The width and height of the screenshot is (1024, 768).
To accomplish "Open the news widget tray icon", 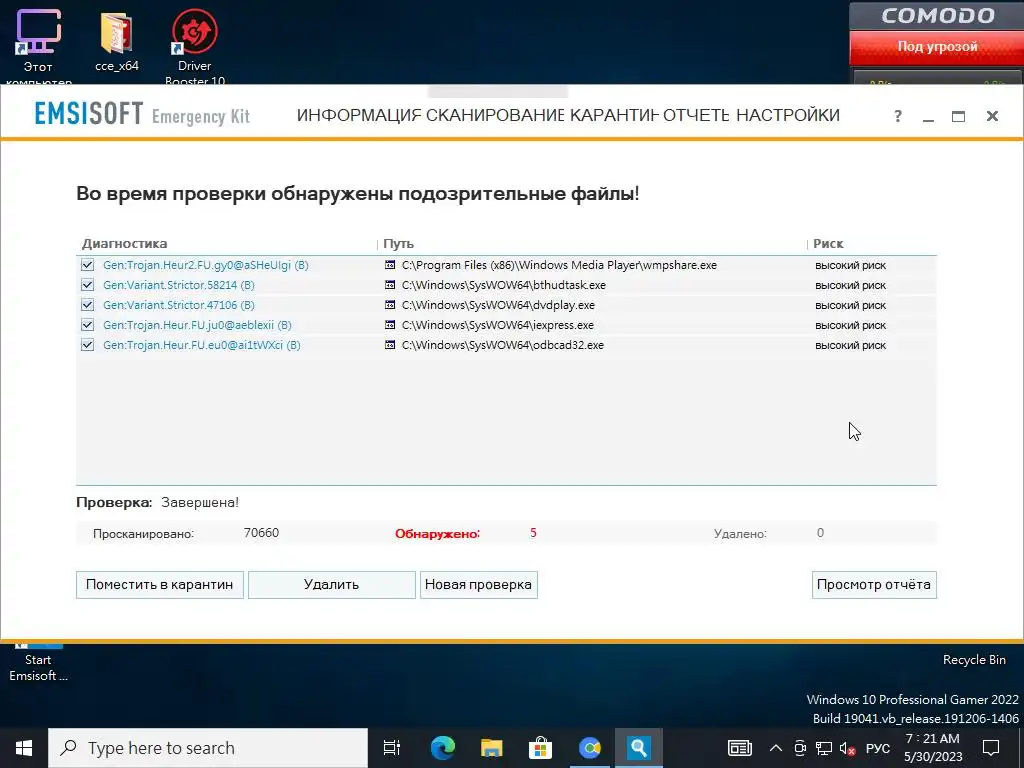I will (740, 748).
